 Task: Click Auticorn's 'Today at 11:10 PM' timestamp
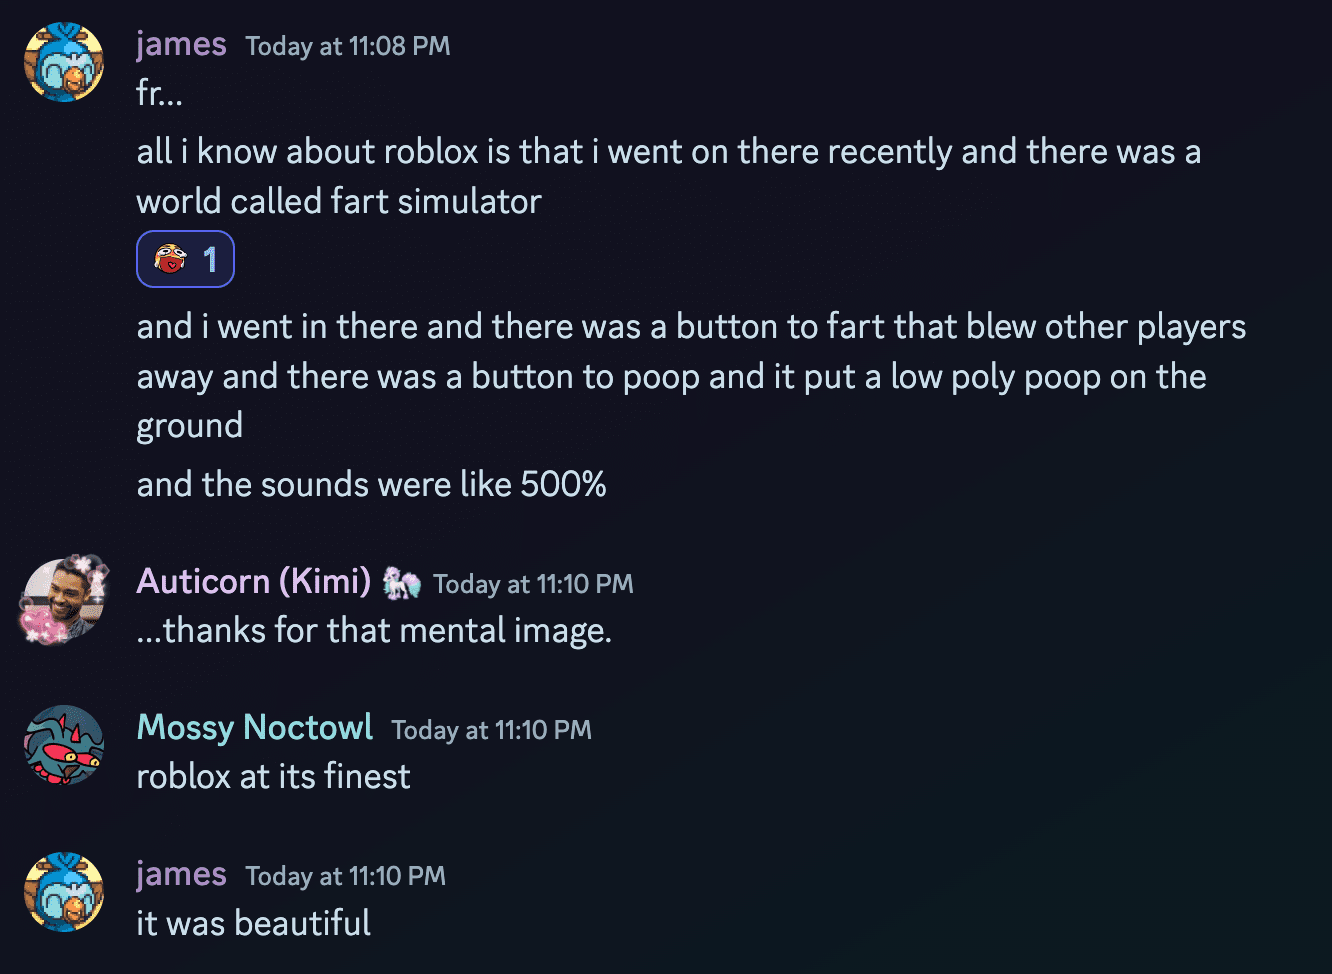tap(533, 584)
